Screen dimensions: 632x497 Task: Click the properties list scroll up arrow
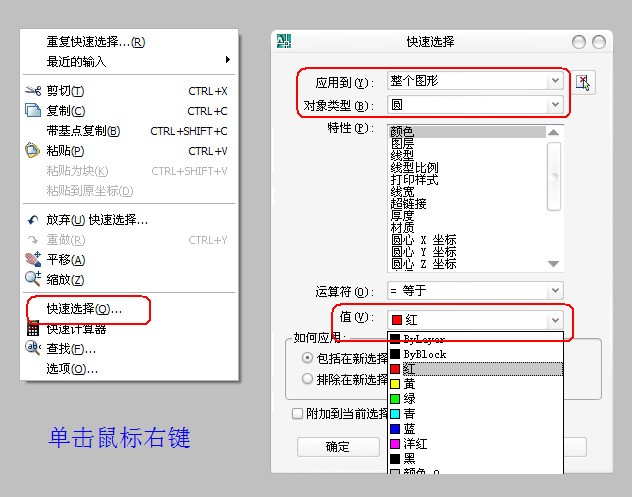[x=554, y=132]
